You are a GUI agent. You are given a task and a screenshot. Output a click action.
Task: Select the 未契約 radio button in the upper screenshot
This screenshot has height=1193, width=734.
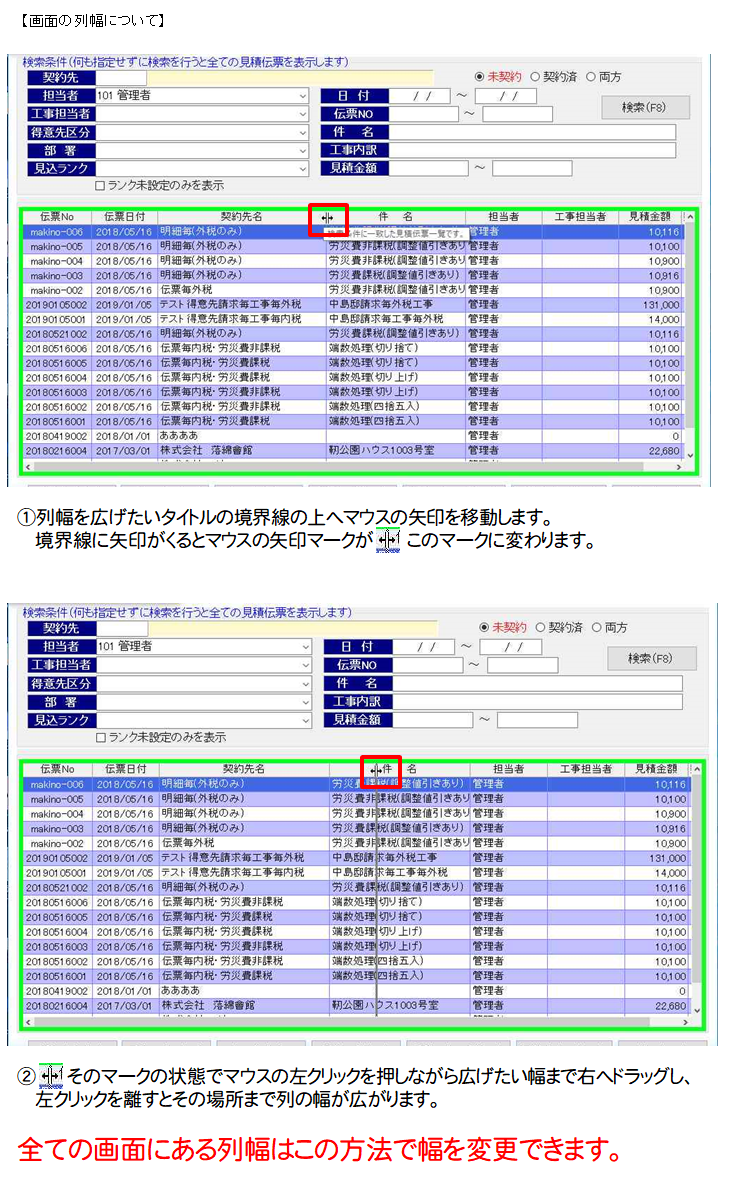click(x=481, y=77)
